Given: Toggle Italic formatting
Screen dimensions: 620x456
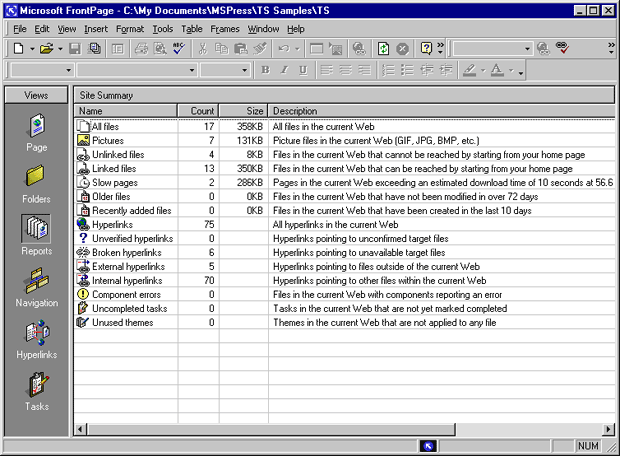Looking at the screenshot, I should (284, 70).
